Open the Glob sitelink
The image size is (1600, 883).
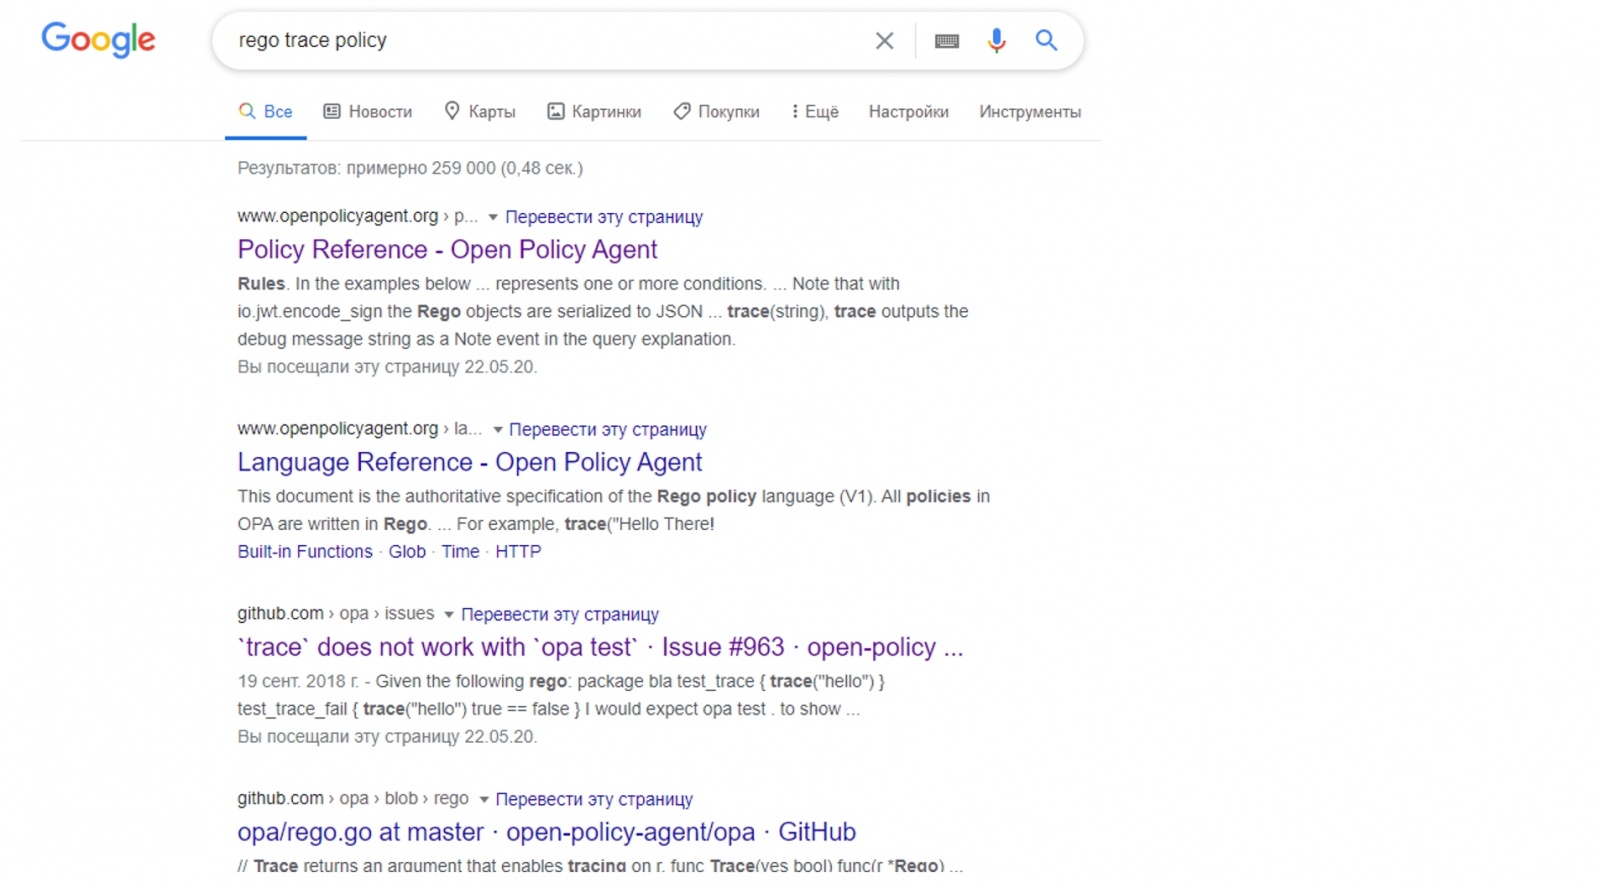(407, 552)
